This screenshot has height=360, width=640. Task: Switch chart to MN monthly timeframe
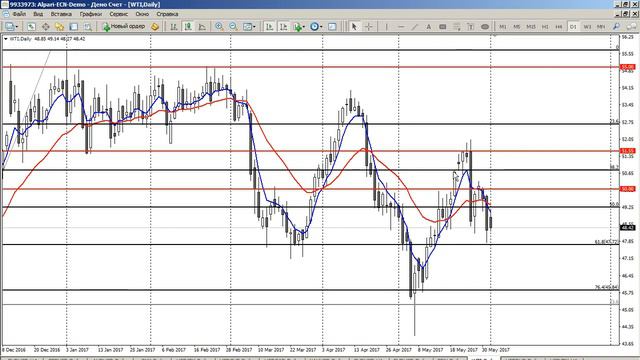tap(601, 27)
